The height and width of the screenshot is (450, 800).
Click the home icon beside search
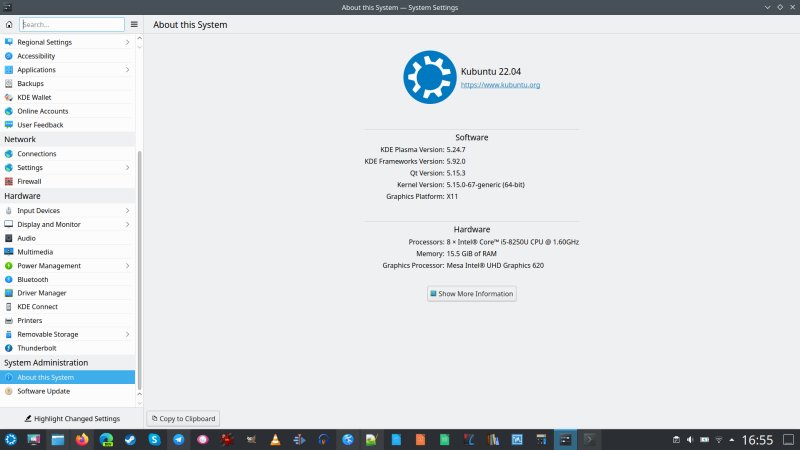point(9,24)
